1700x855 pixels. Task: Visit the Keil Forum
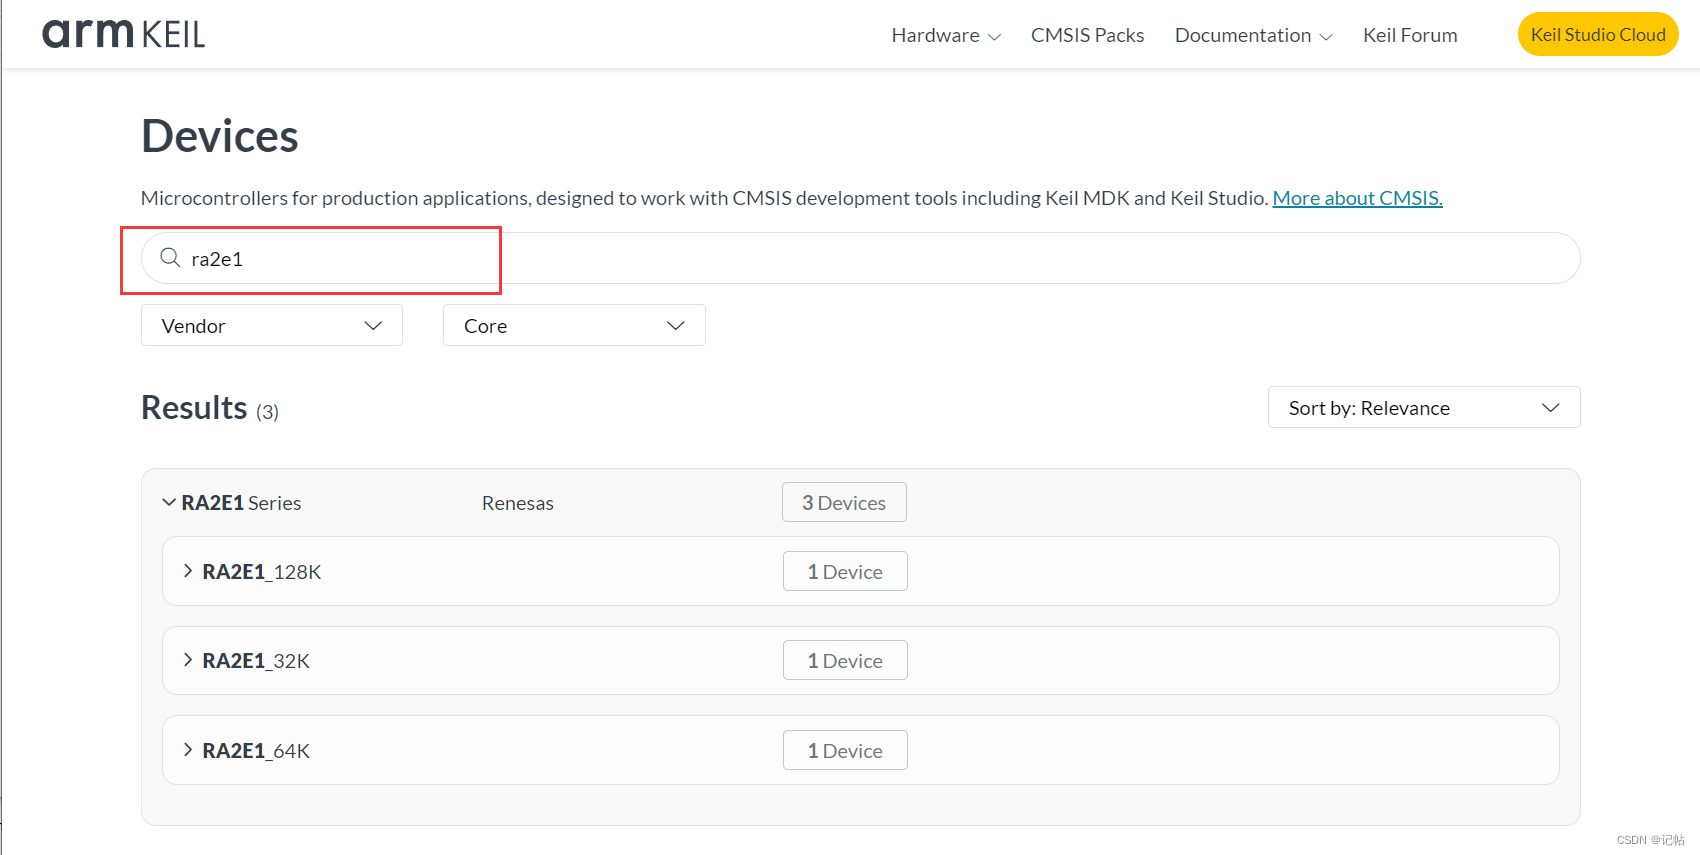pyautogui.click(x=1410, y=35)
